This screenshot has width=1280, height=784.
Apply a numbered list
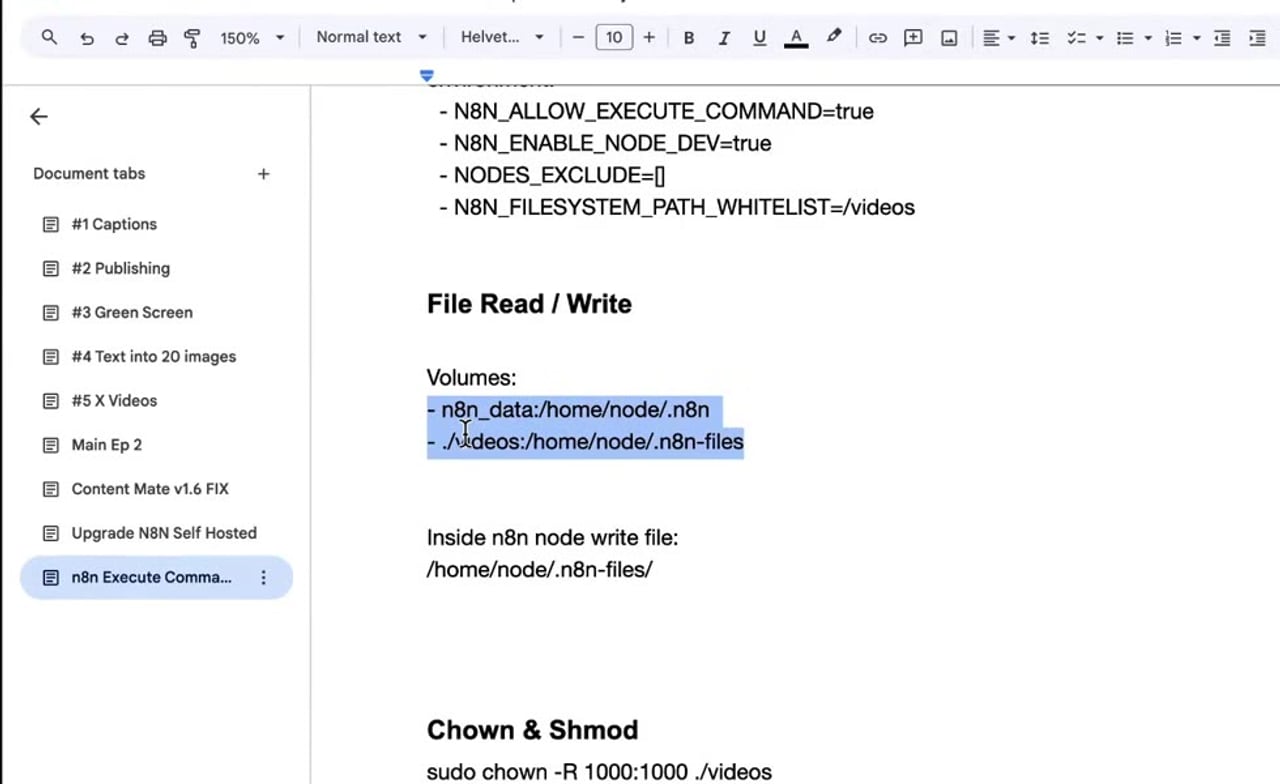[x=1174, y=38]
